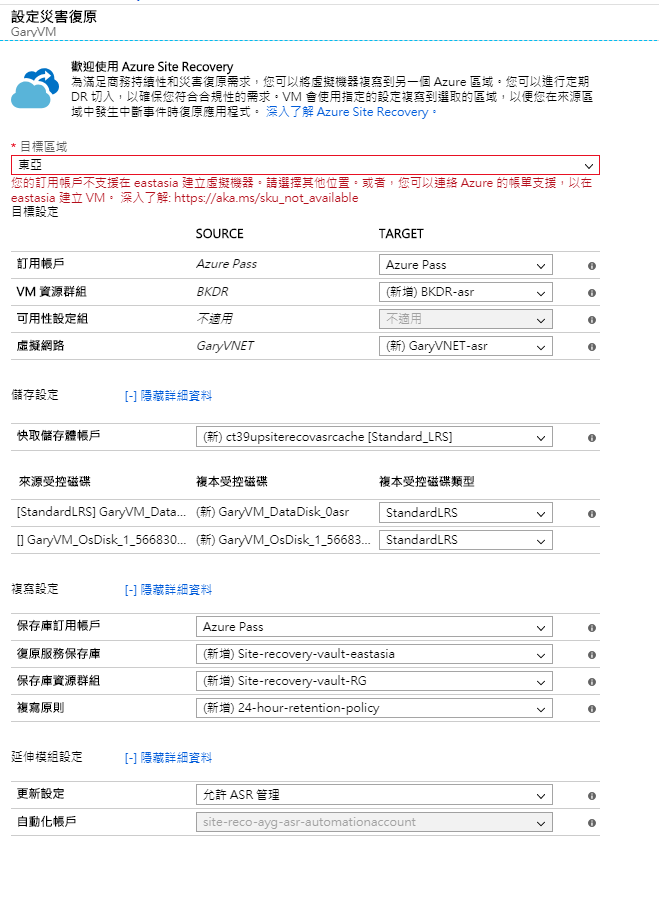
Task: Open target 訂用帳戶 dropdown Azure Pass
Action: 465,265
